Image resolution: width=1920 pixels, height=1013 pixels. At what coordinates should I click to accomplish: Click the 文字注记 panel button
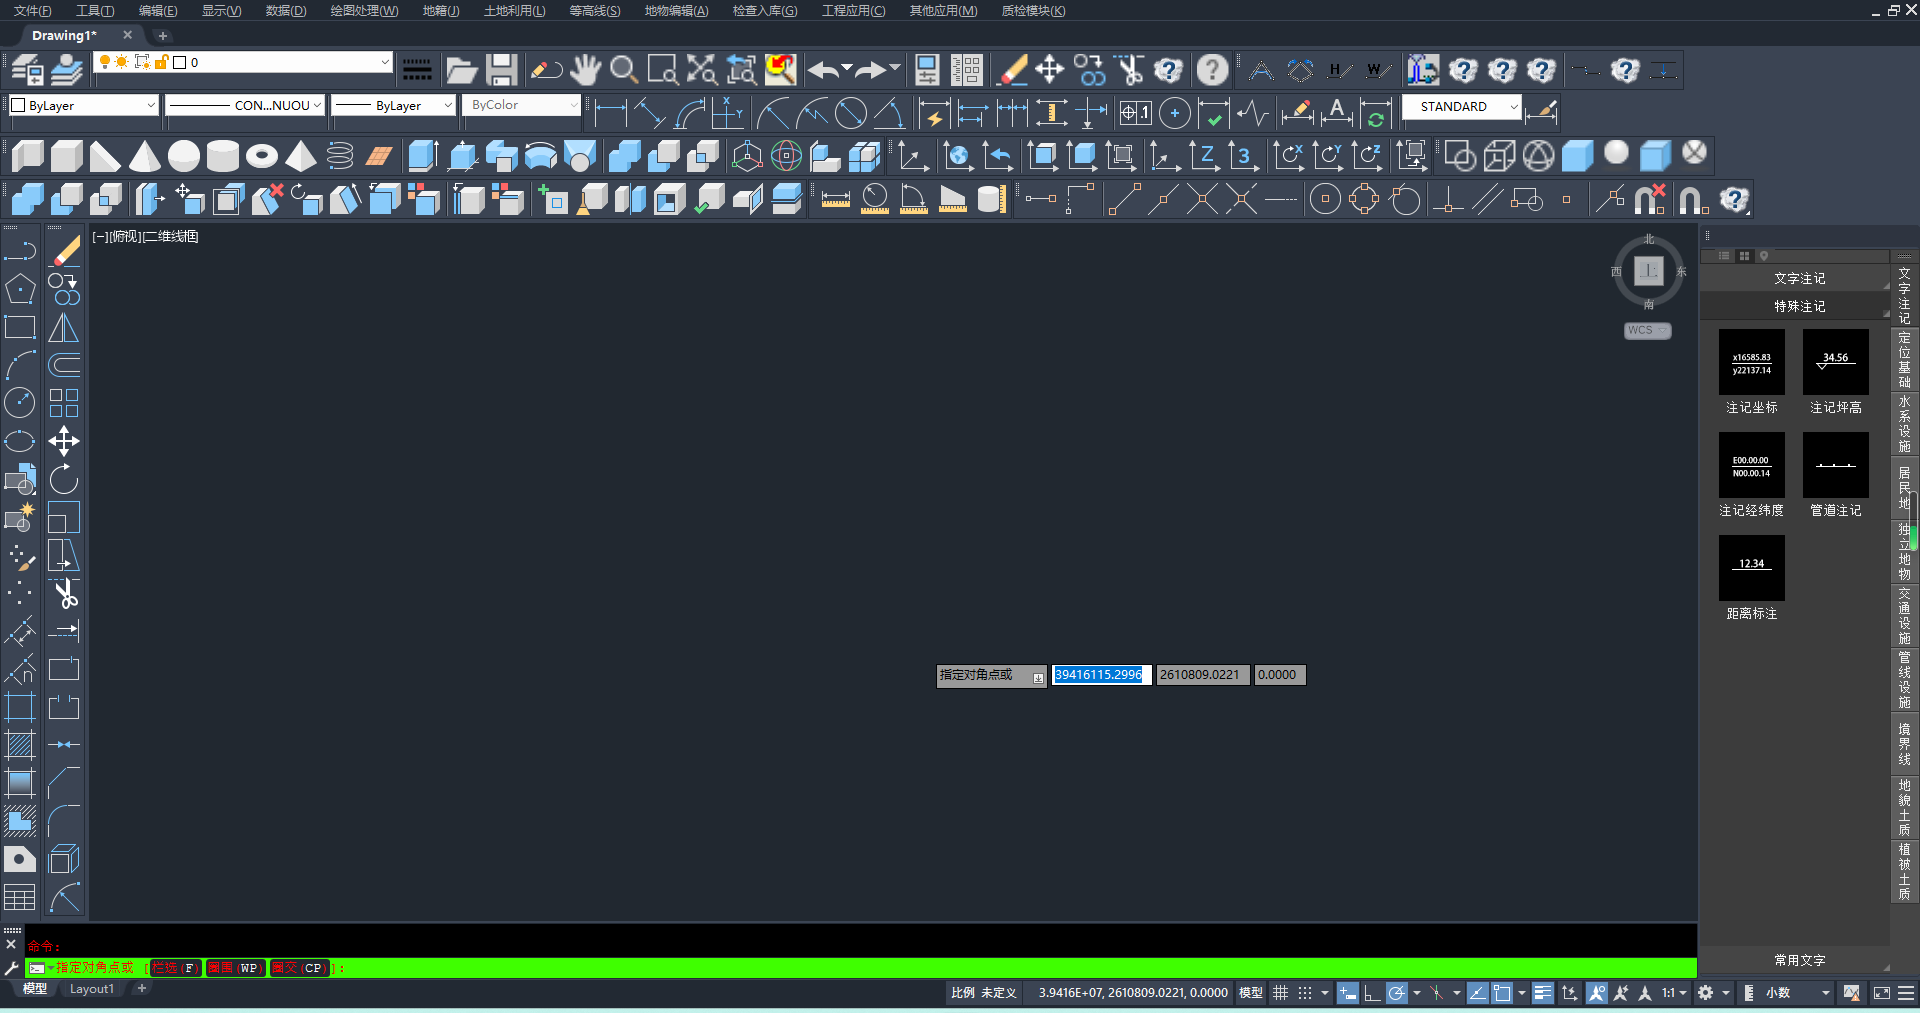click(1799, 278)
